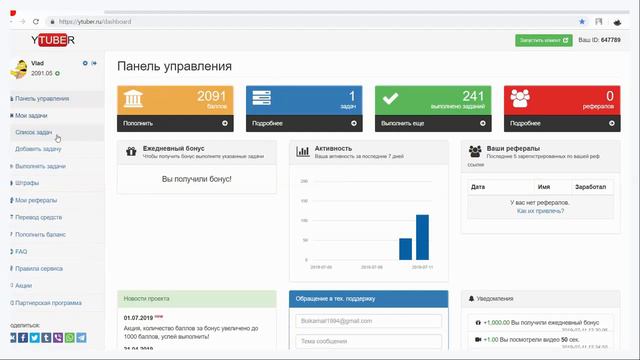This screenshot has width=640, height=360.
Task: Click the bar chart icon beside Активность
Action: pyautogui.click(x=303, y=151)
